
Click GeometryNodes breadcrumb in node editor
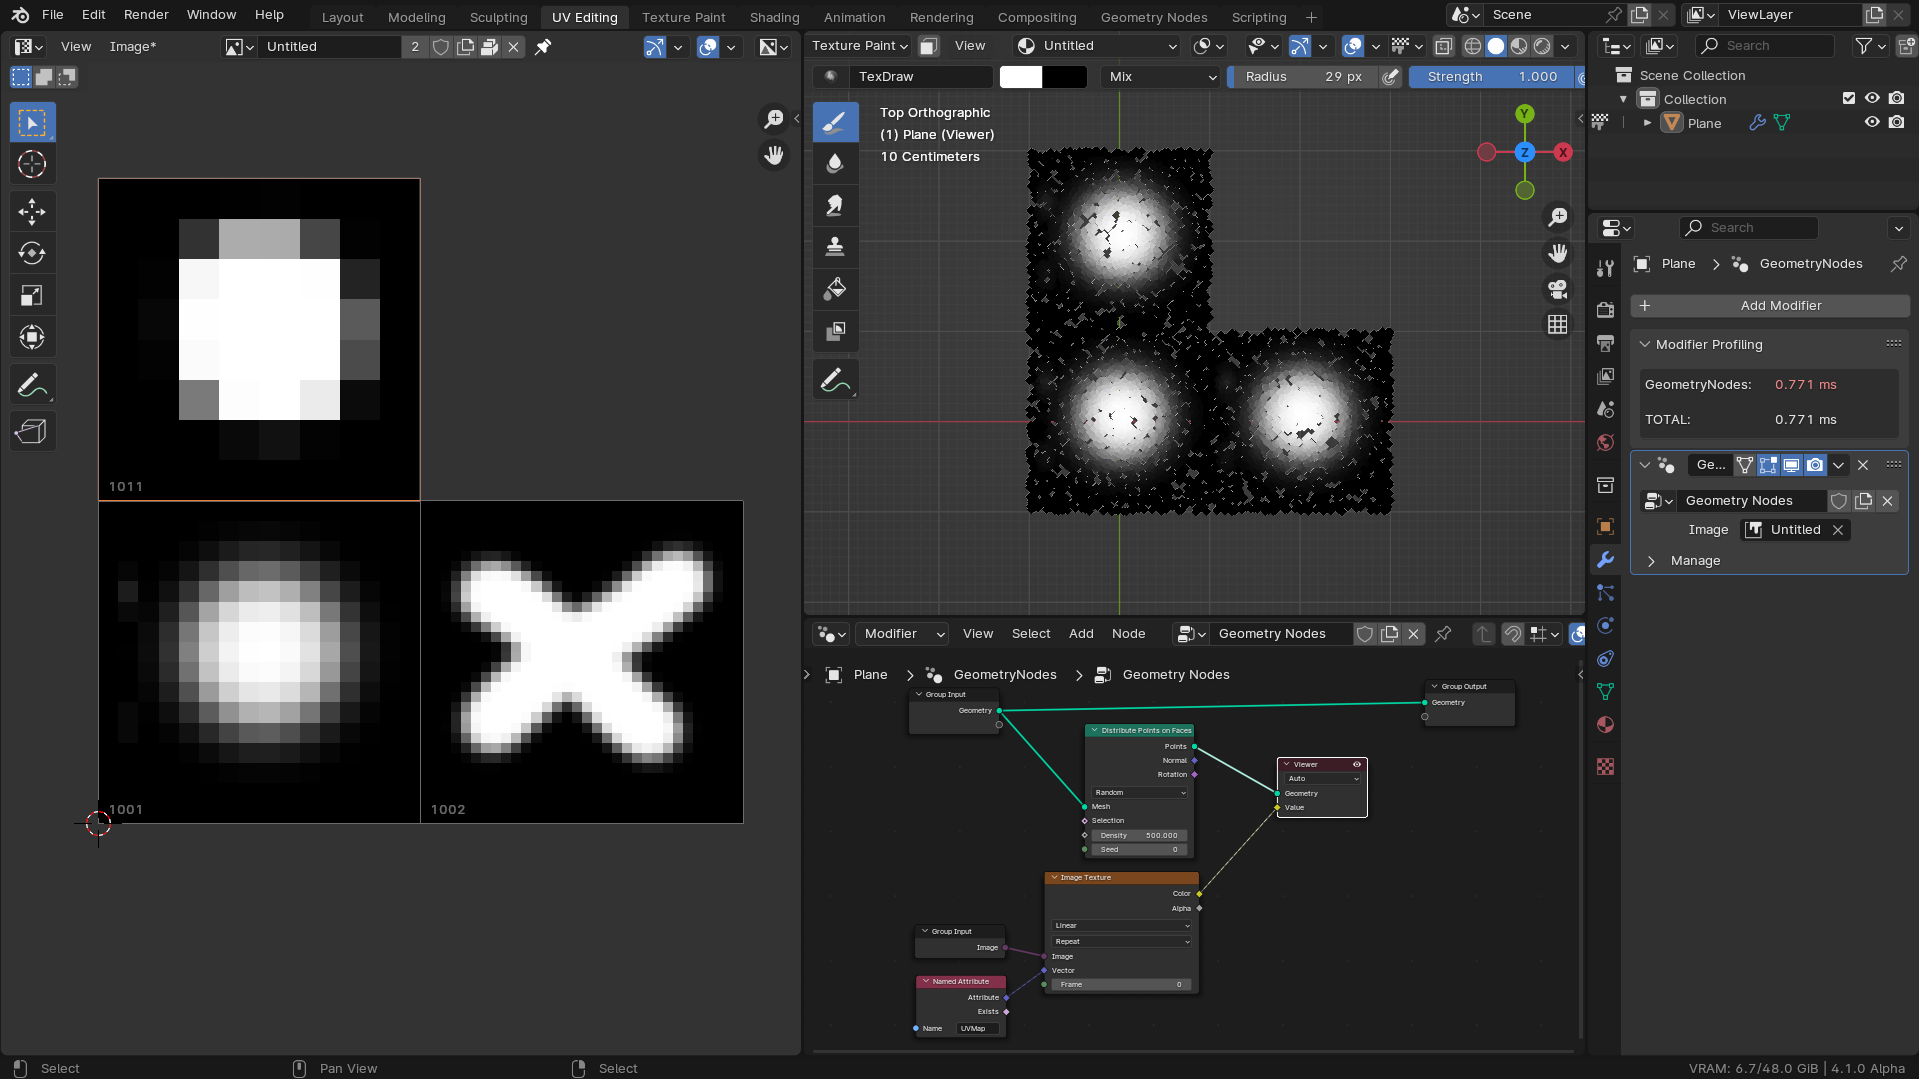coord(1004,675)
